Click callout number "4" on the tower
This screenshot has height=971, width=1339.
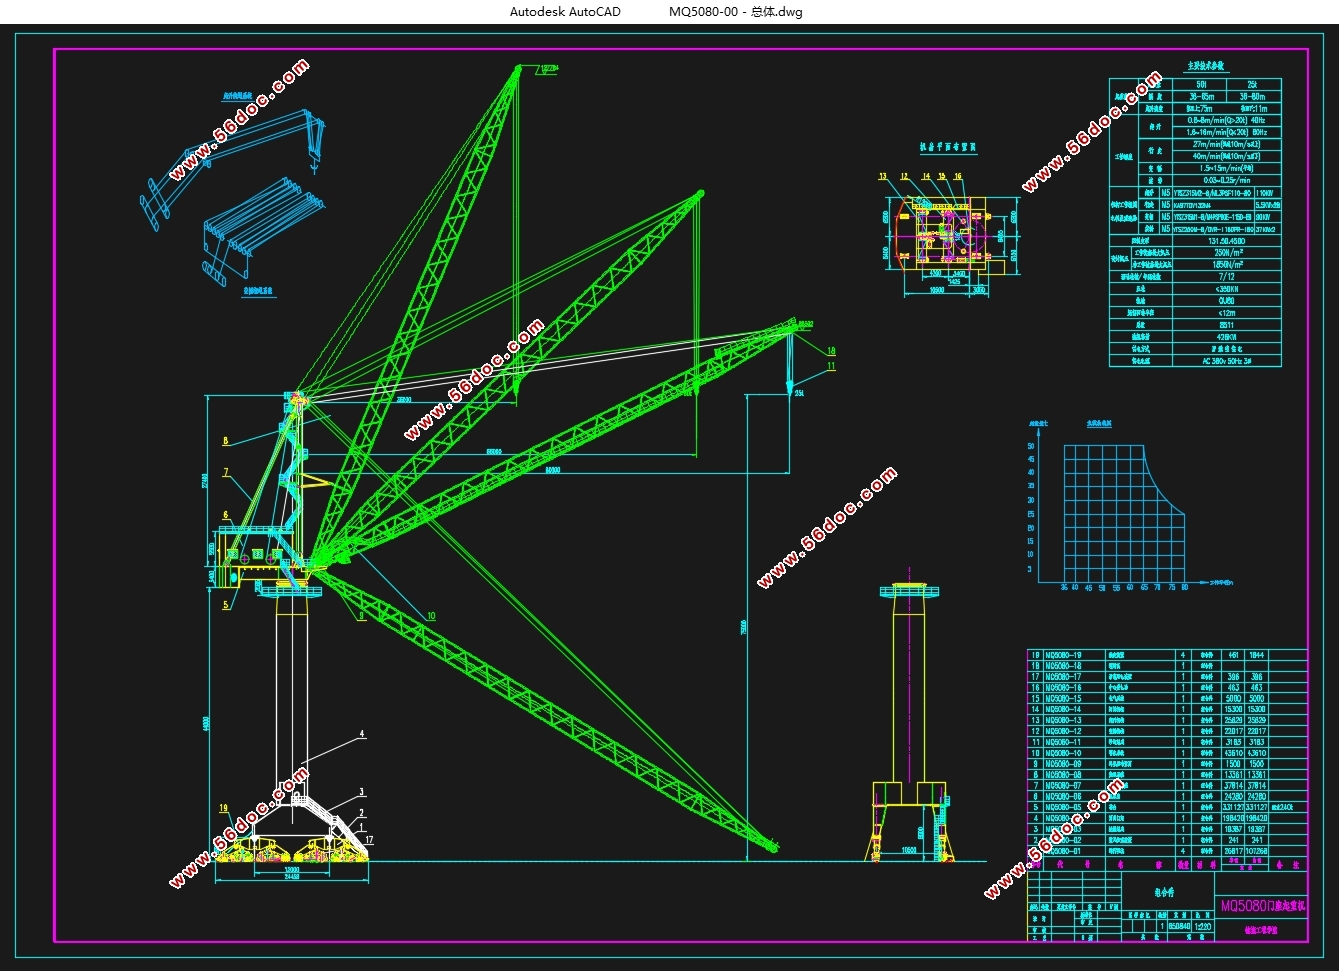point(362,734)
